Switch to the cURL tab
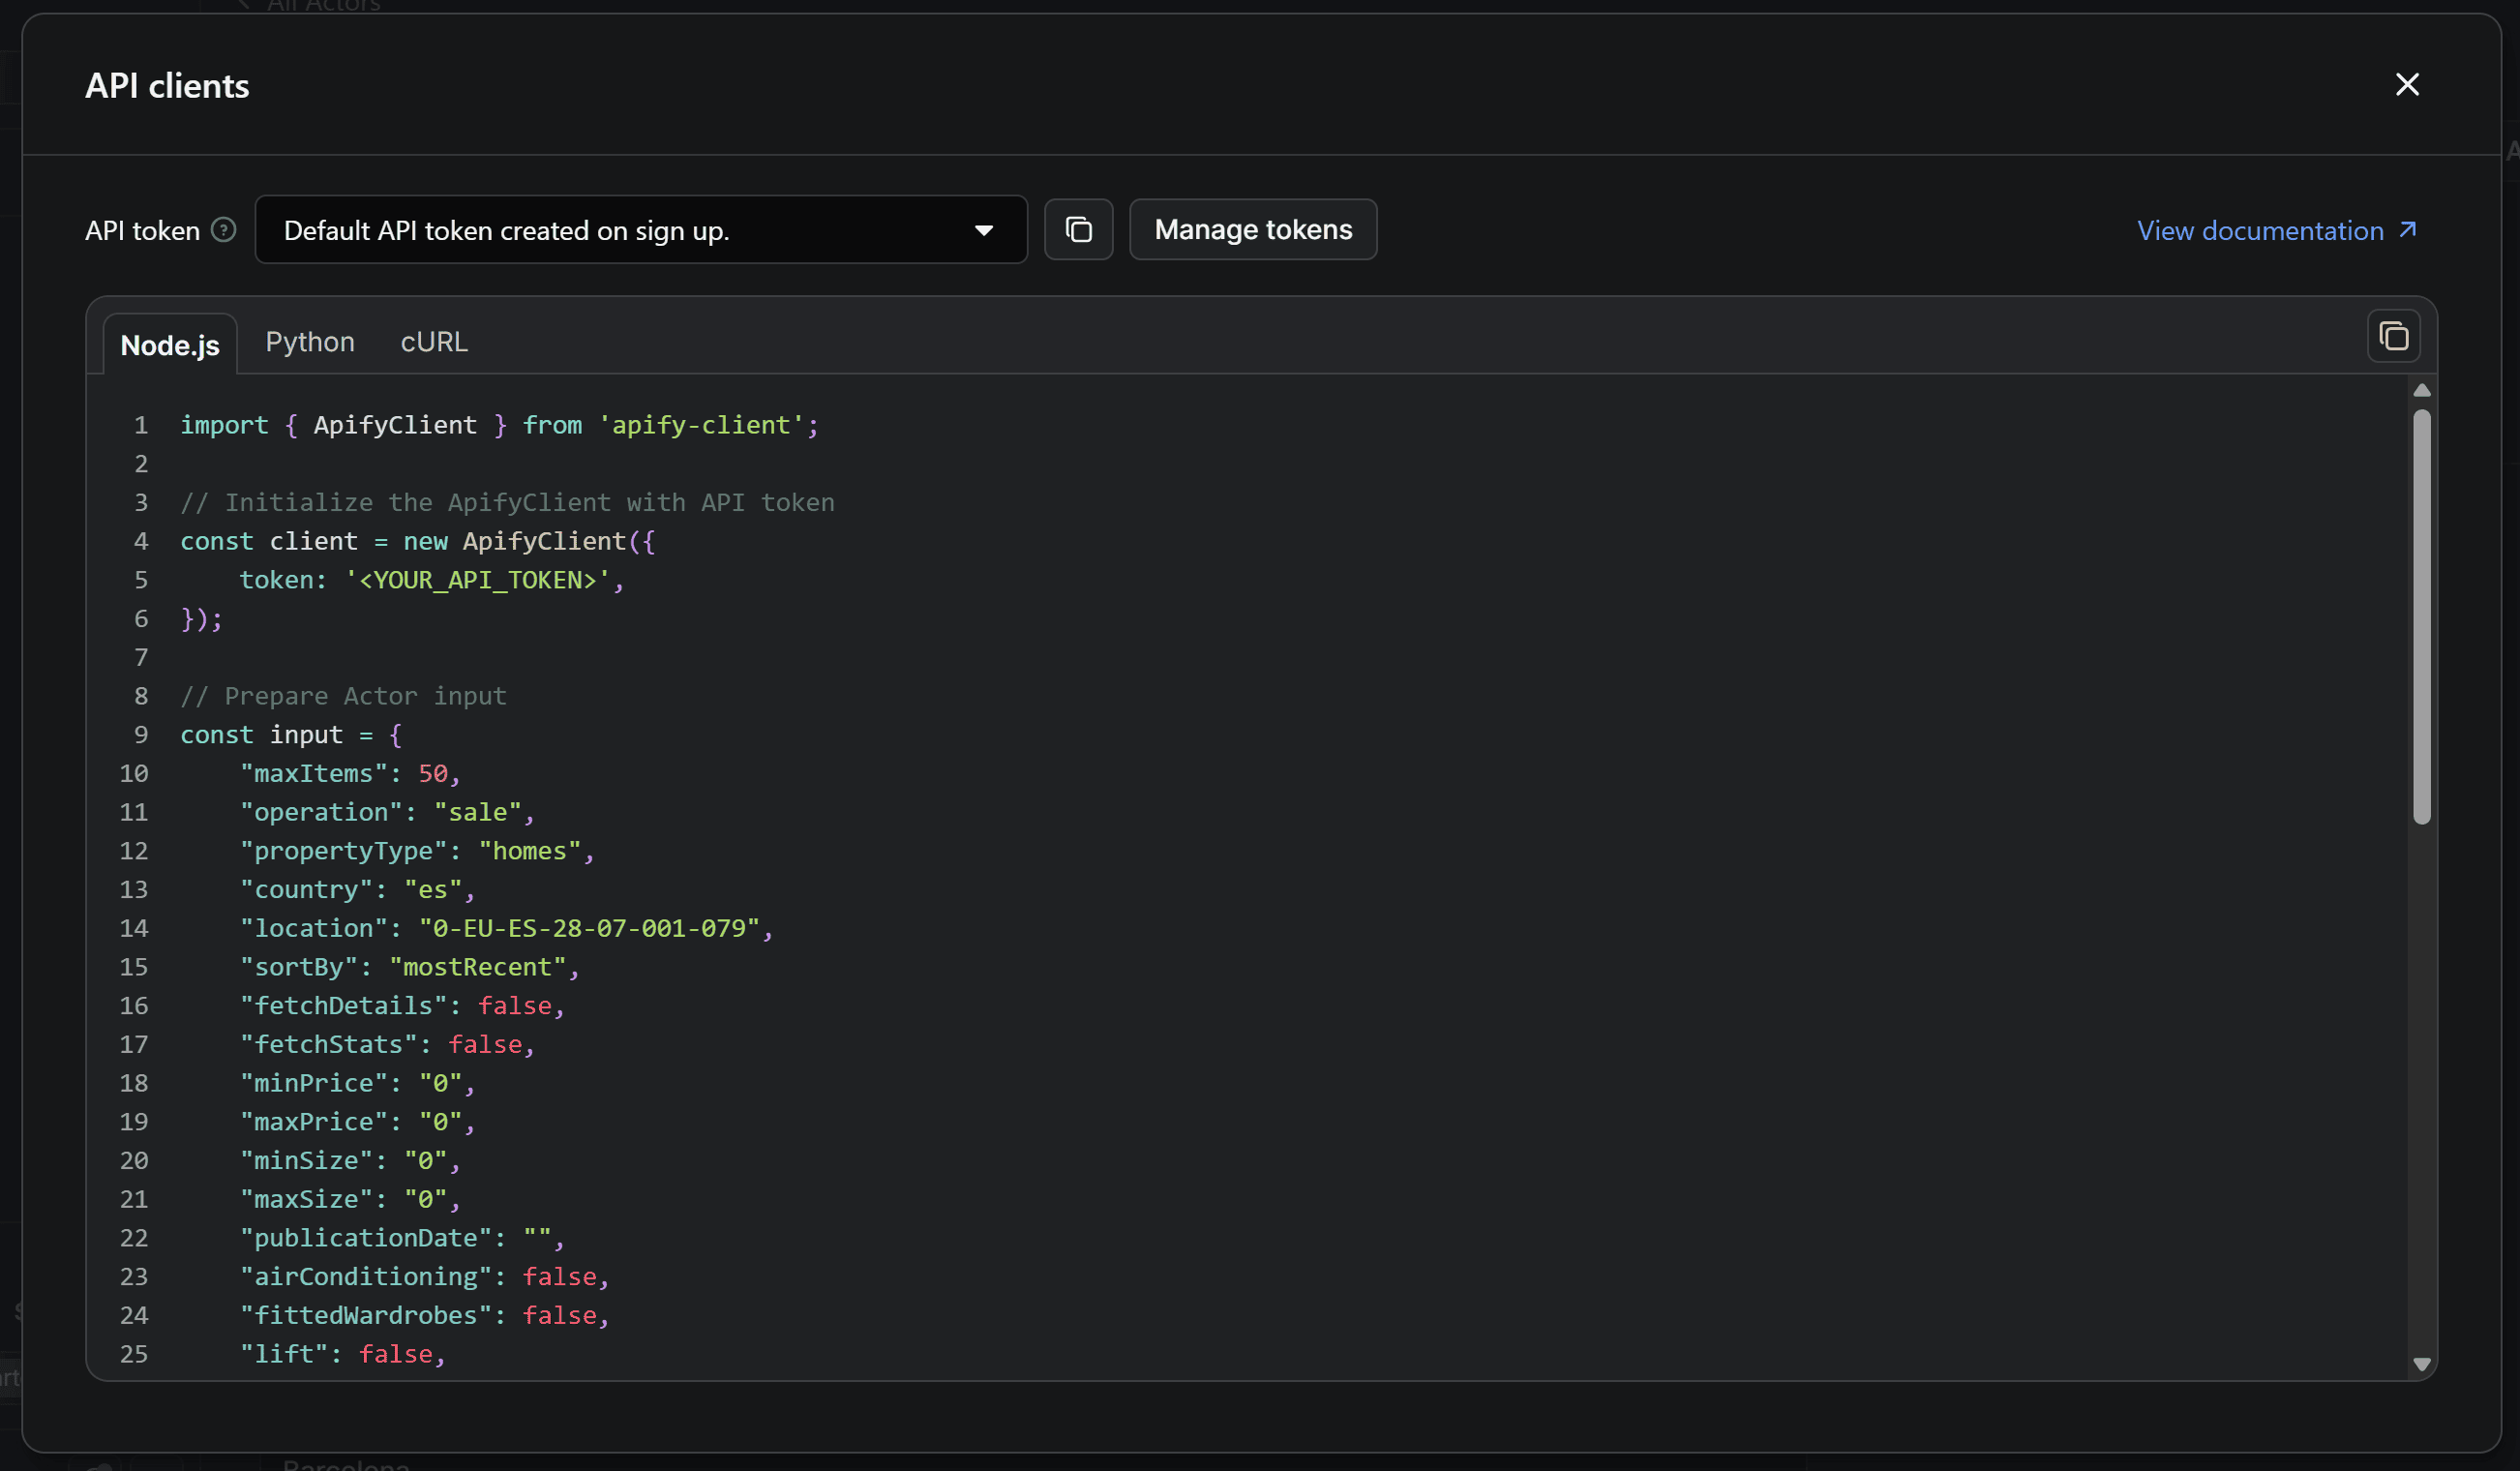Viewport: 2520px width, 1471px height. [433, 341]
